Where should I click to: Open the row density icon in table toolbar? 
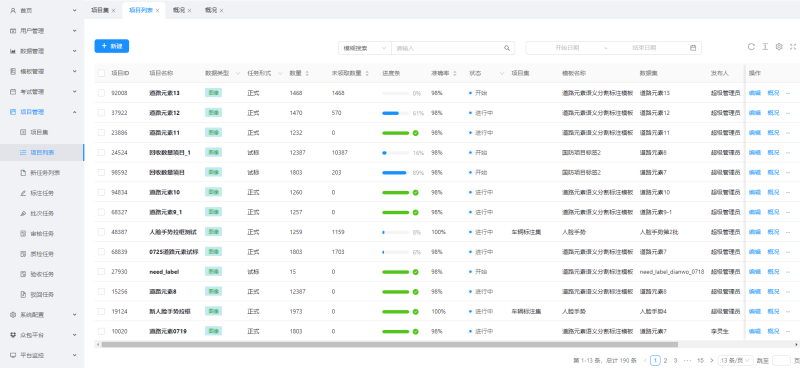[x=765, y=47]
